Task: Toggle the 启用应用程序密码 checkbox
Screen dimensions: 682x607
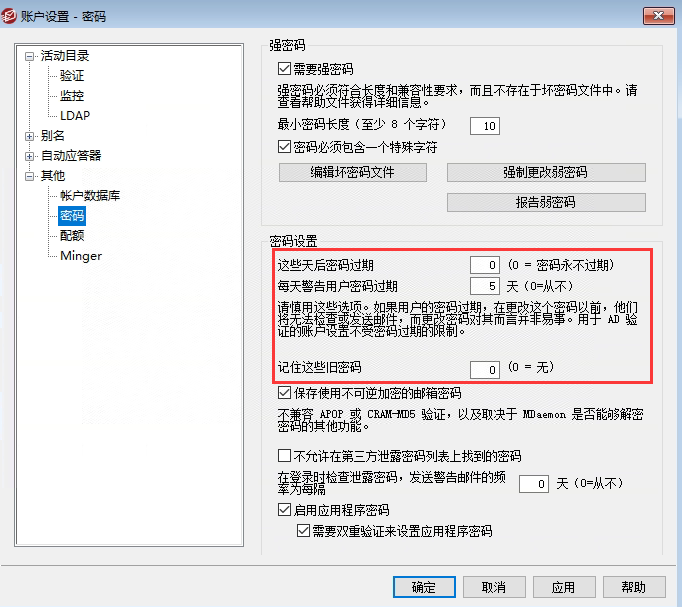Action: coord(284,510)
